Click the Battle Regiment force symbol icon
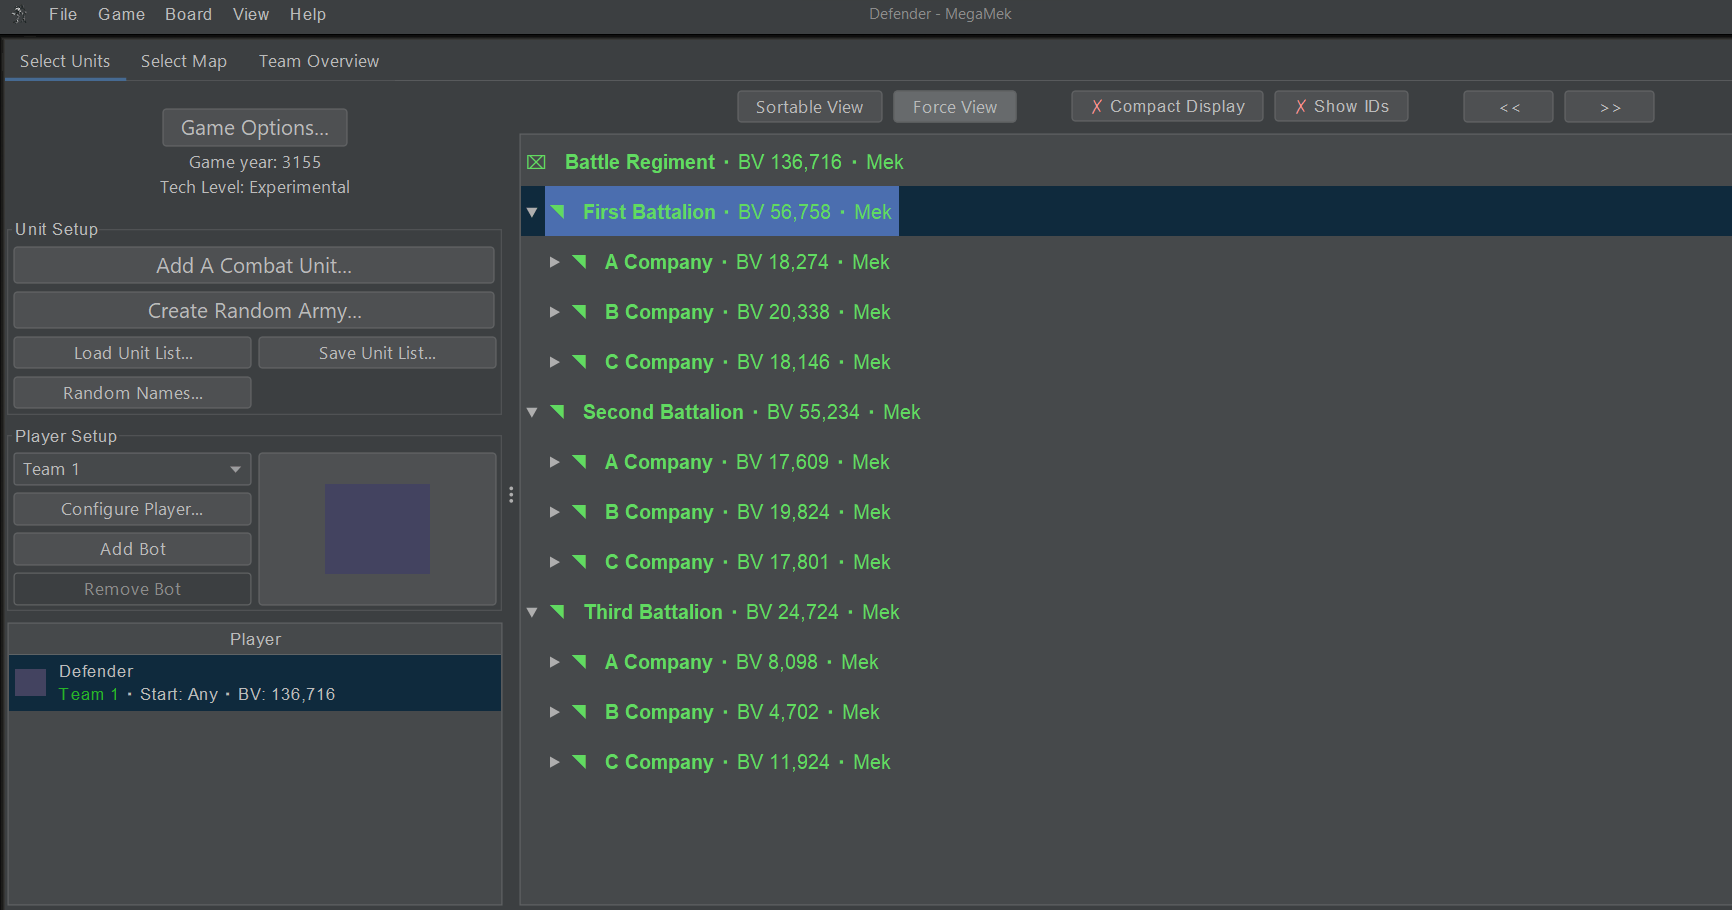The height and width of the screenshot is (910, 1732). tap(536, 162)
